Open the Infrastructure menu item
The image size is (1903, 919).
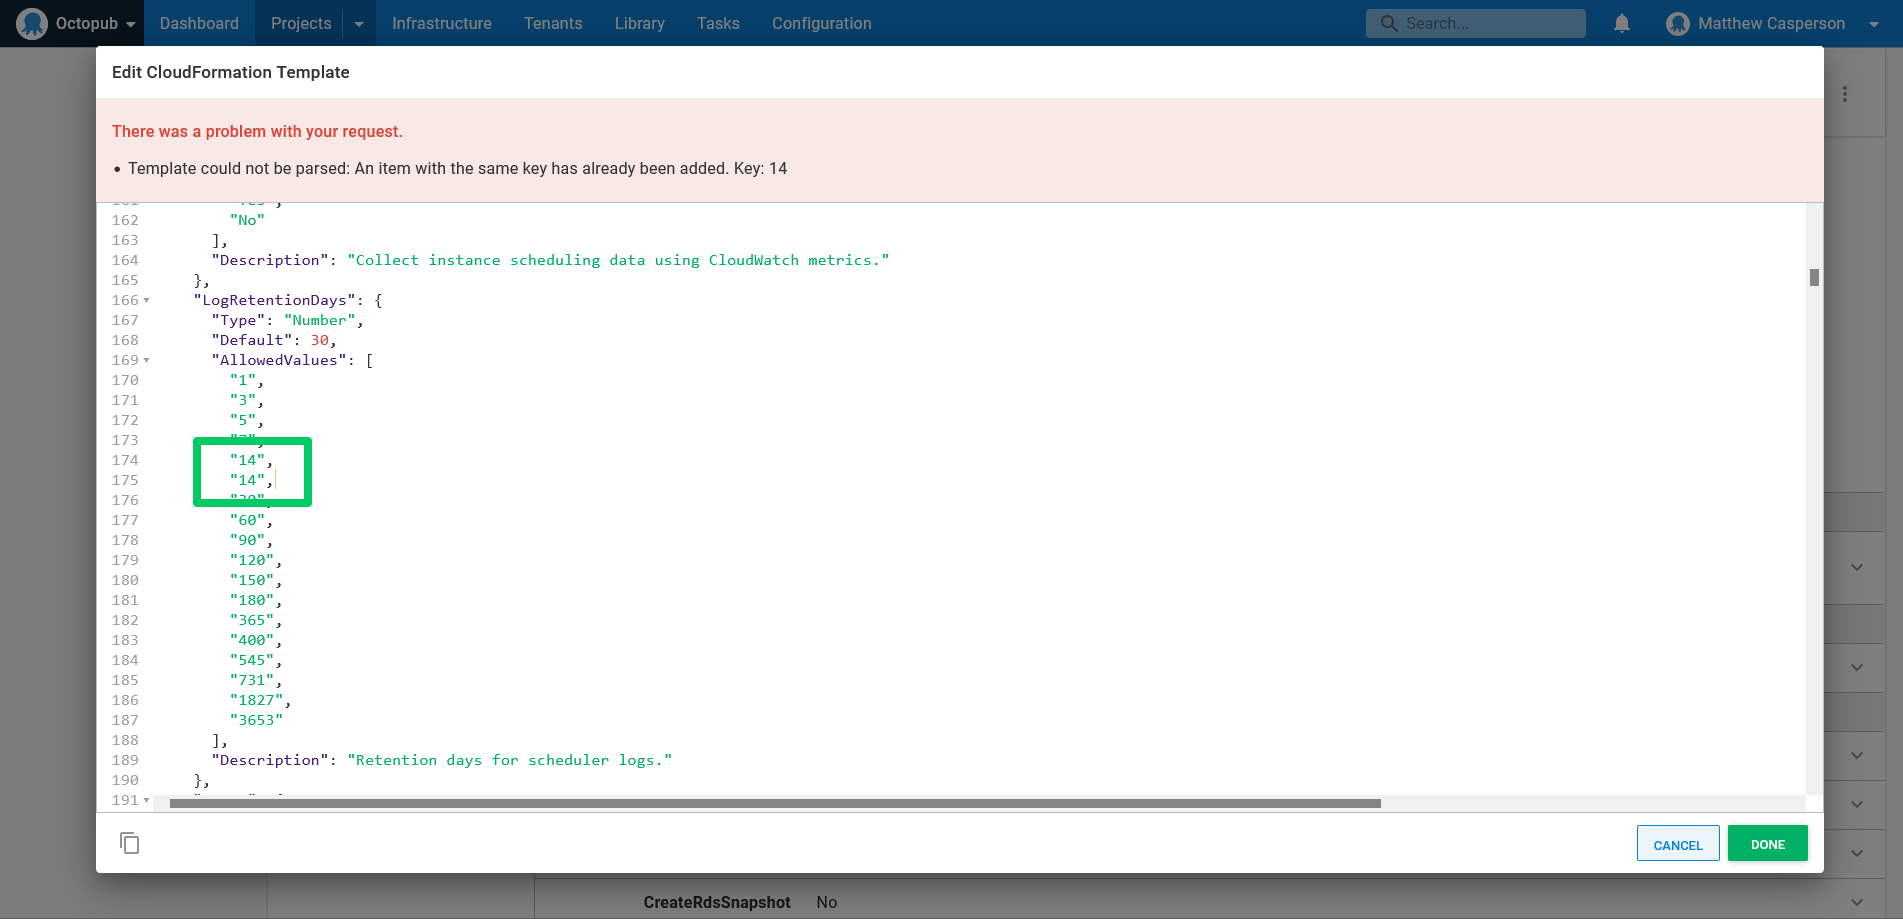coord(442,23)
